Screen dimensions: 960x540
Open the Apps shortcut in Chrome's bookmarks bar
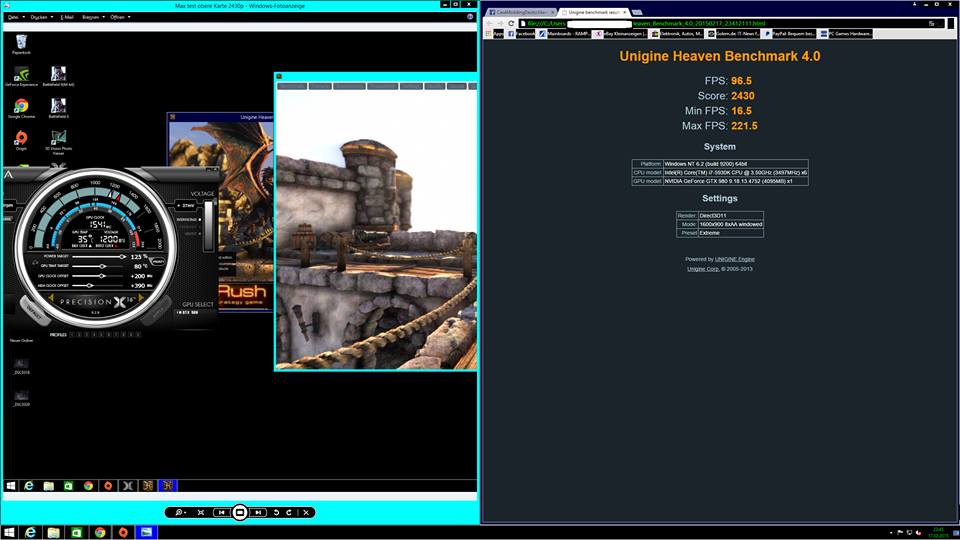point(495,34)
